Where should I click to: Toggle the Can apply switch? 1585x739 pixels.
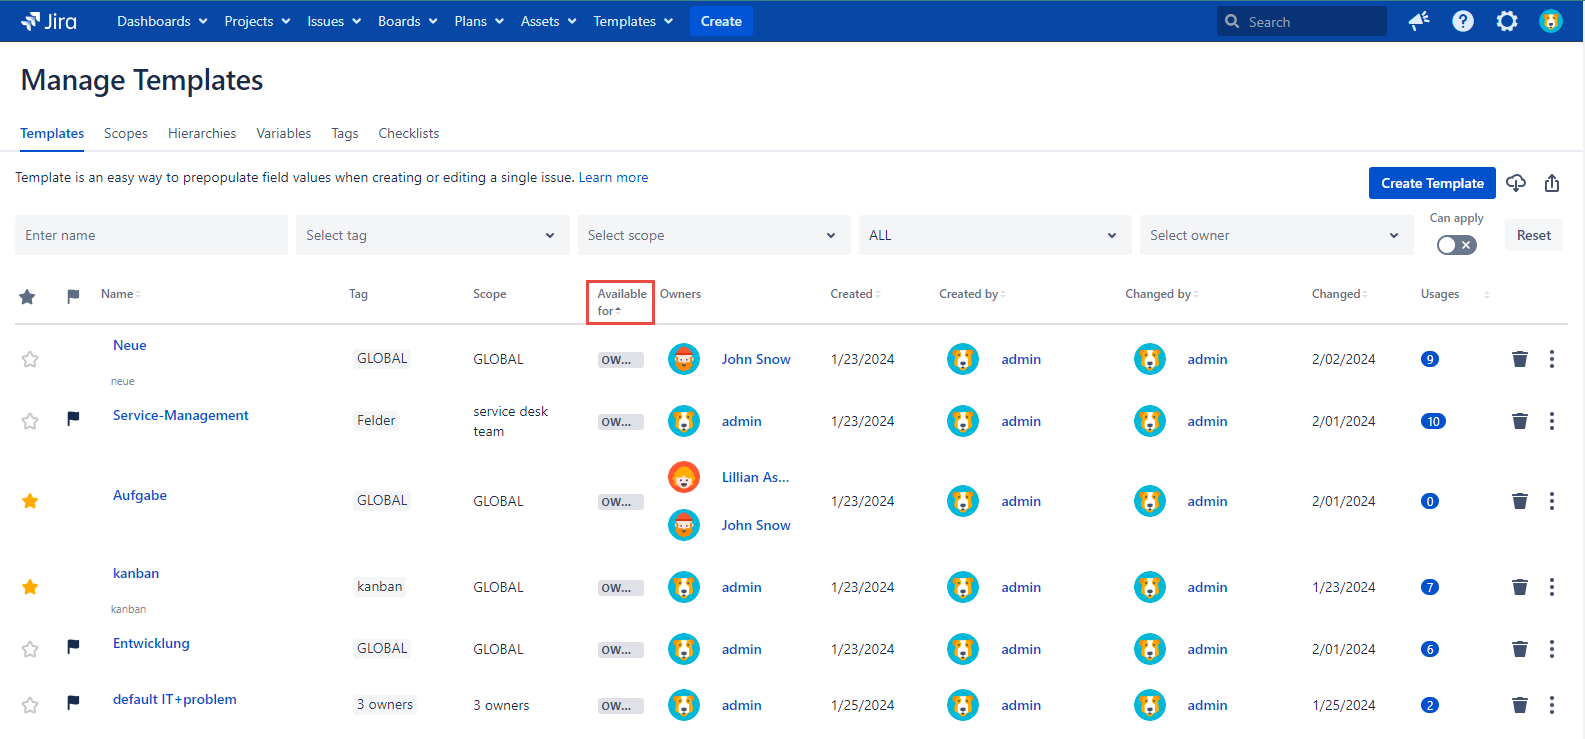point(1456,245)
